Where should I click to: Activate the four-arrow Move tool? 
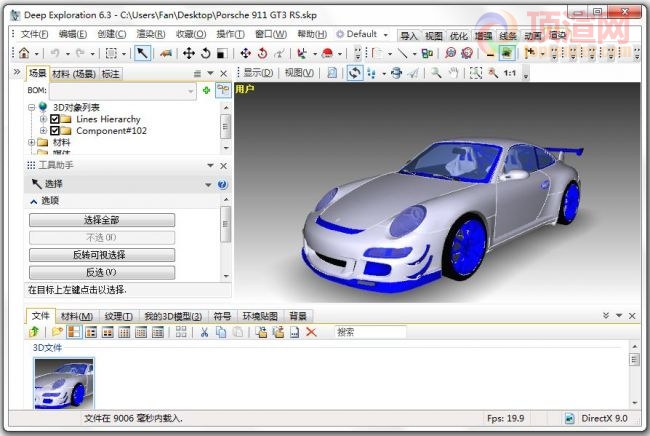[x=189, y=53]
